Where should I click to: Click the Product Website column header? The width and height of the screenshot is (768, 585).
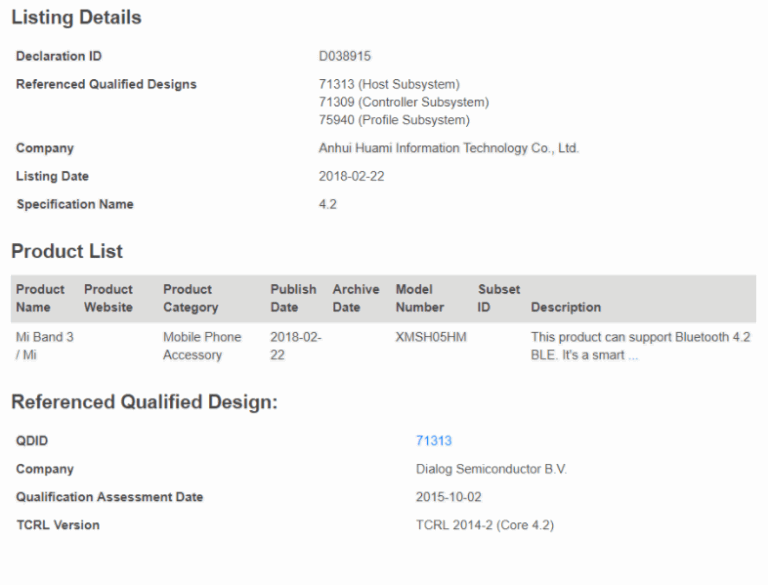(x=108, y=298)
